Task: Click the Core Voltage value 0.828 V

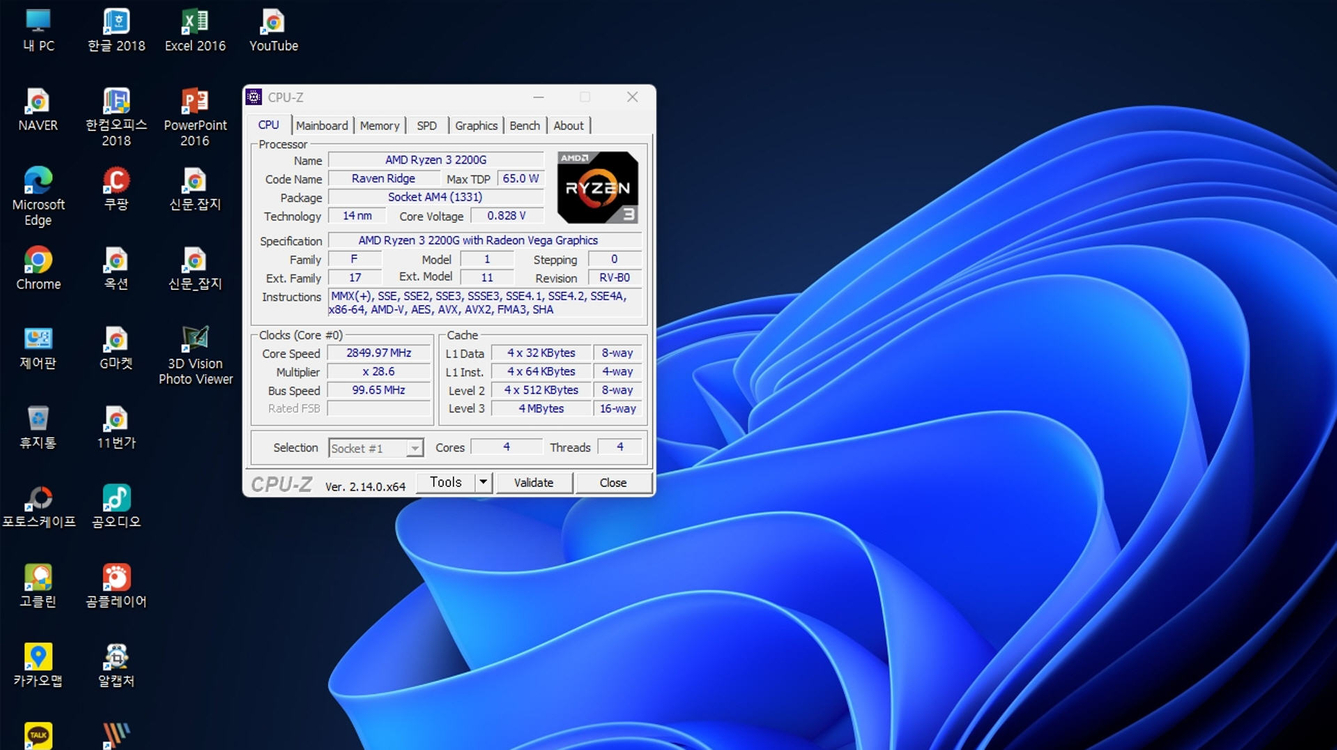Action: click(x=507, y=216)
